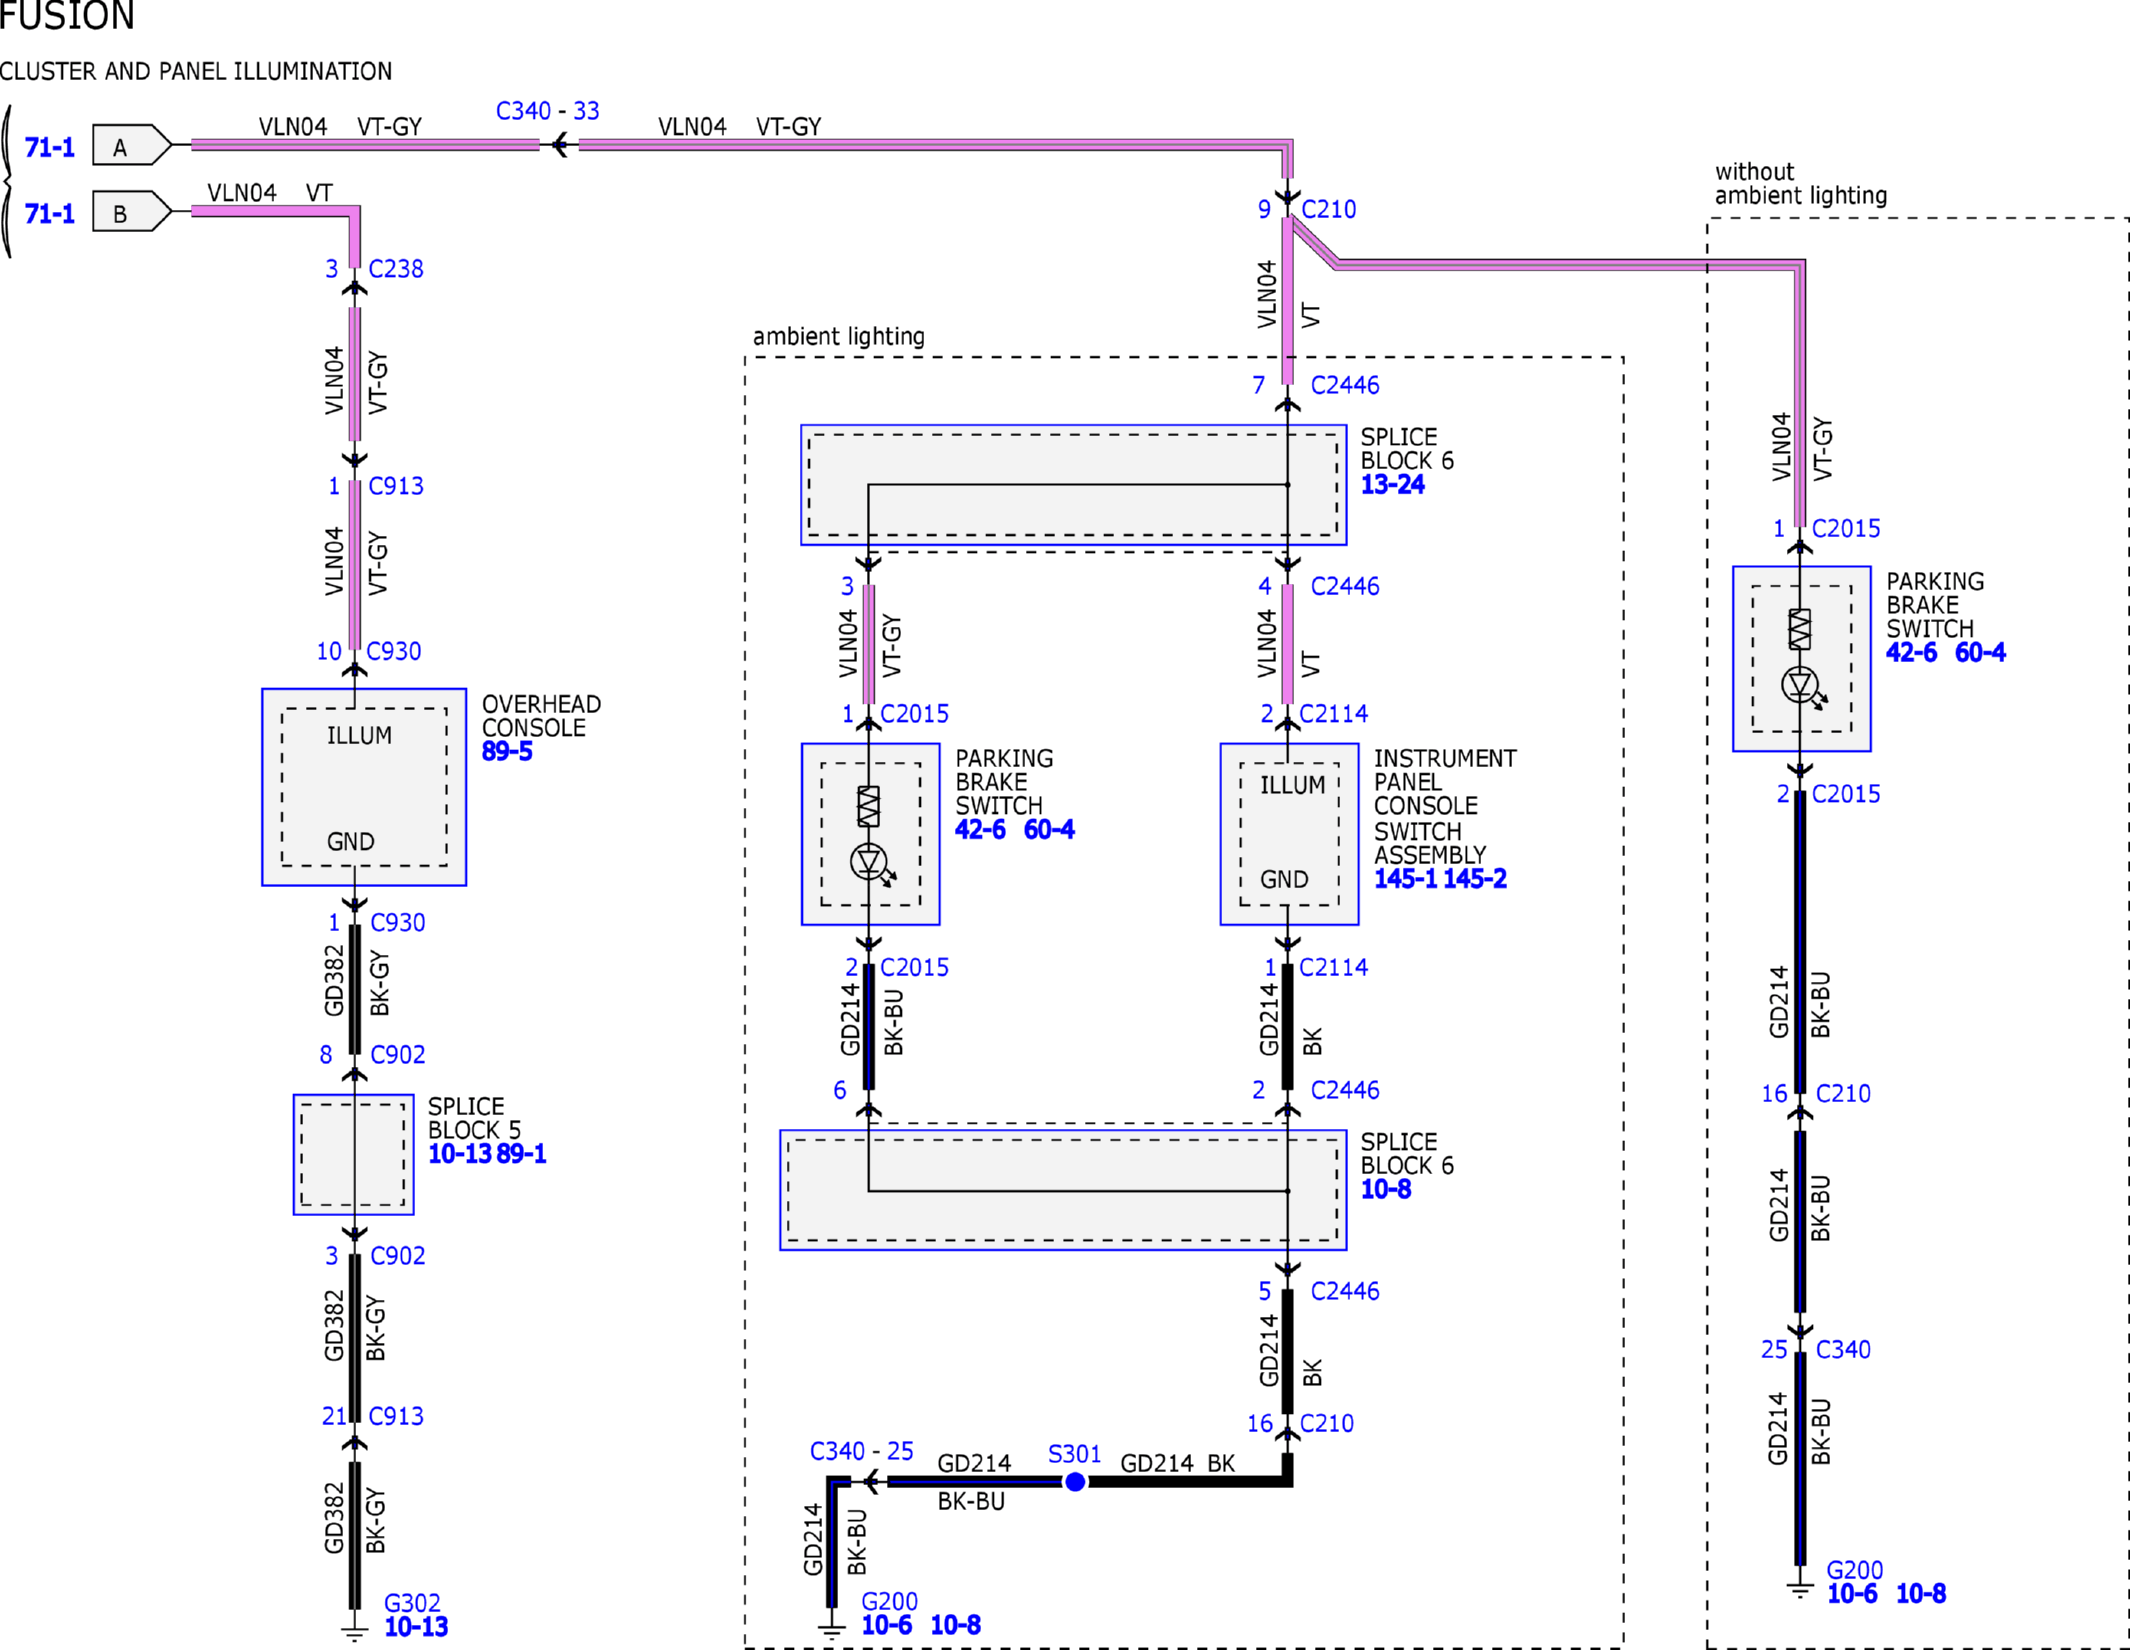Click "INSTRUMENT PANEL CONSOLE SWITCH ASSEMBLY" name
Viewport: 2130px width, 1650px height.
point(1445,806)
